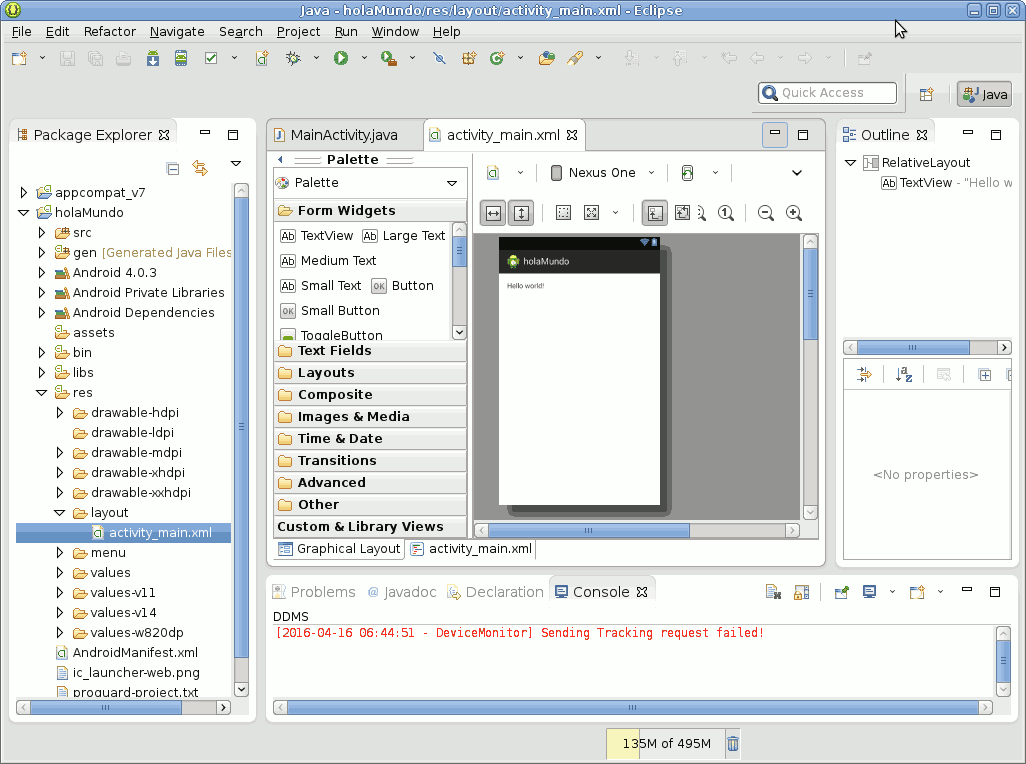Screen dimensions: 1026x764
Task: Open Package Explorer view menu arrow
Action: click(x=236, y=164)
